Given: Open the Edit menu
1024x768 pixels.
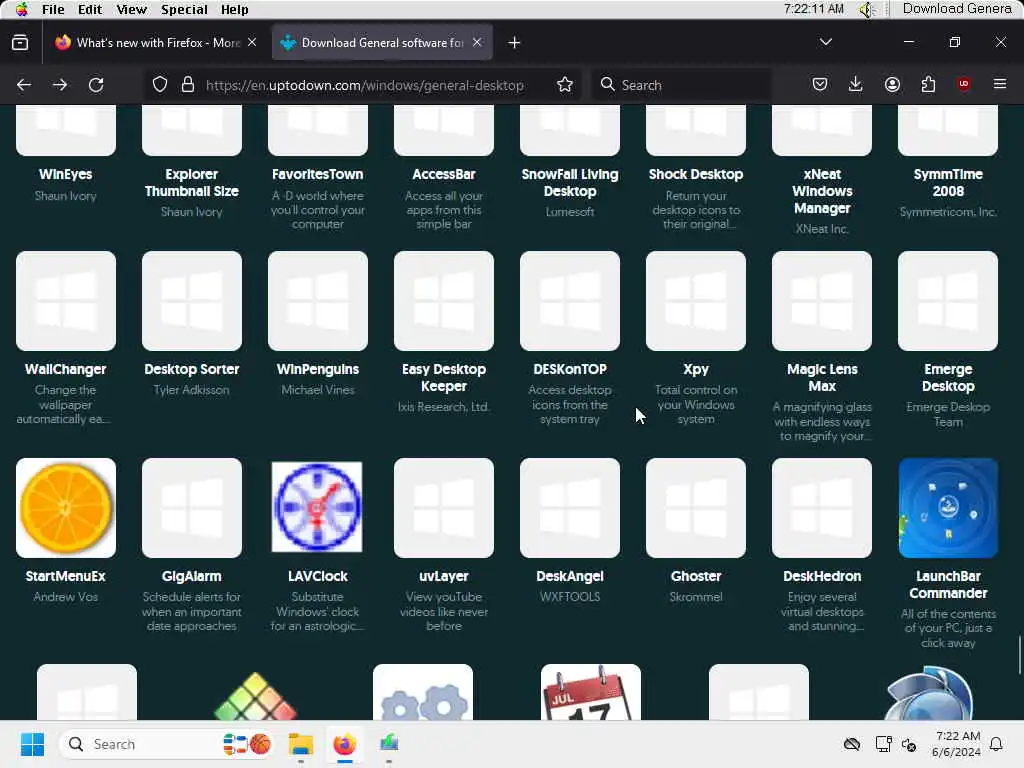Looking at the screenshot, I should pyautogui.click(x=90, y=9).
